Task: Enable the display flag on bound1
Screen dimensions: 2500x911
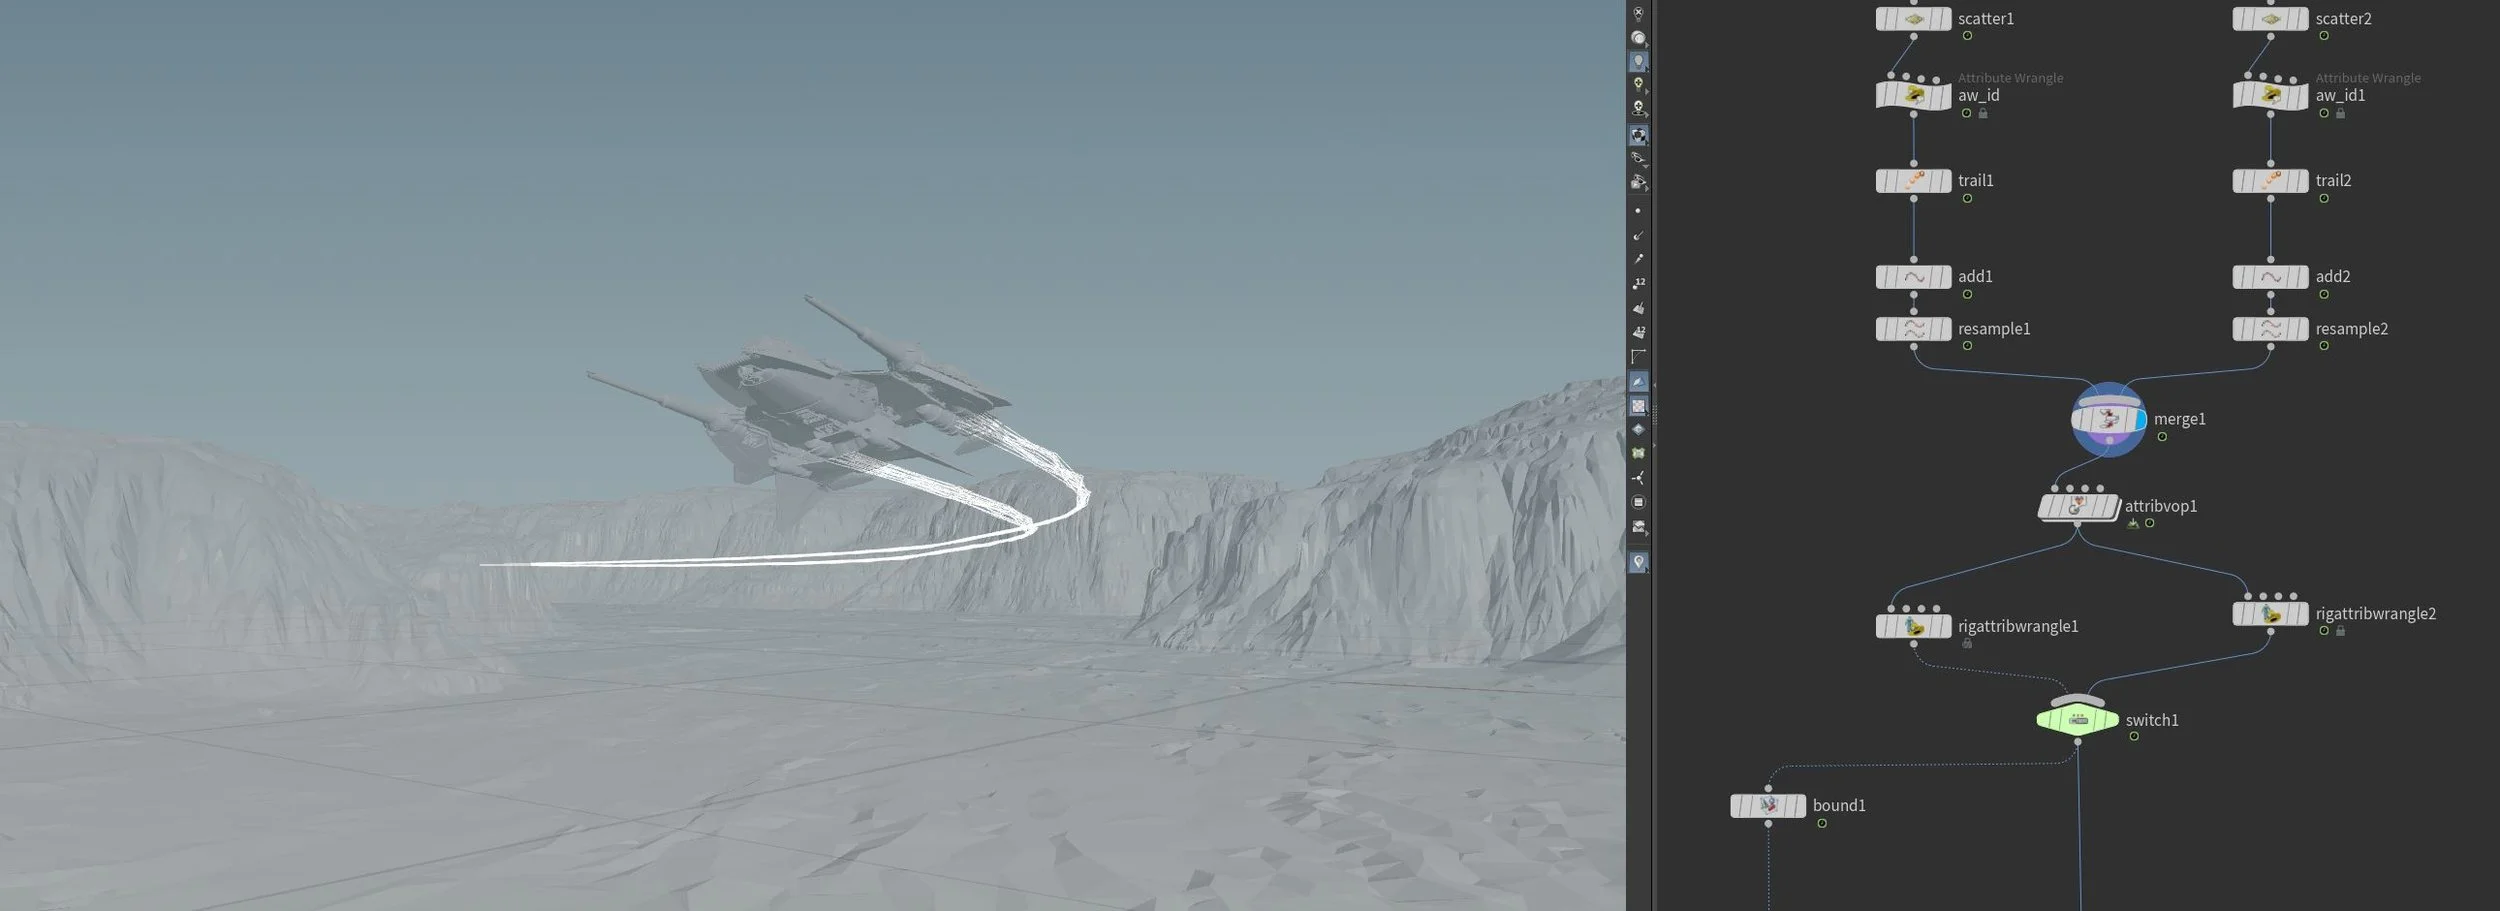Action: [1800, 806]
